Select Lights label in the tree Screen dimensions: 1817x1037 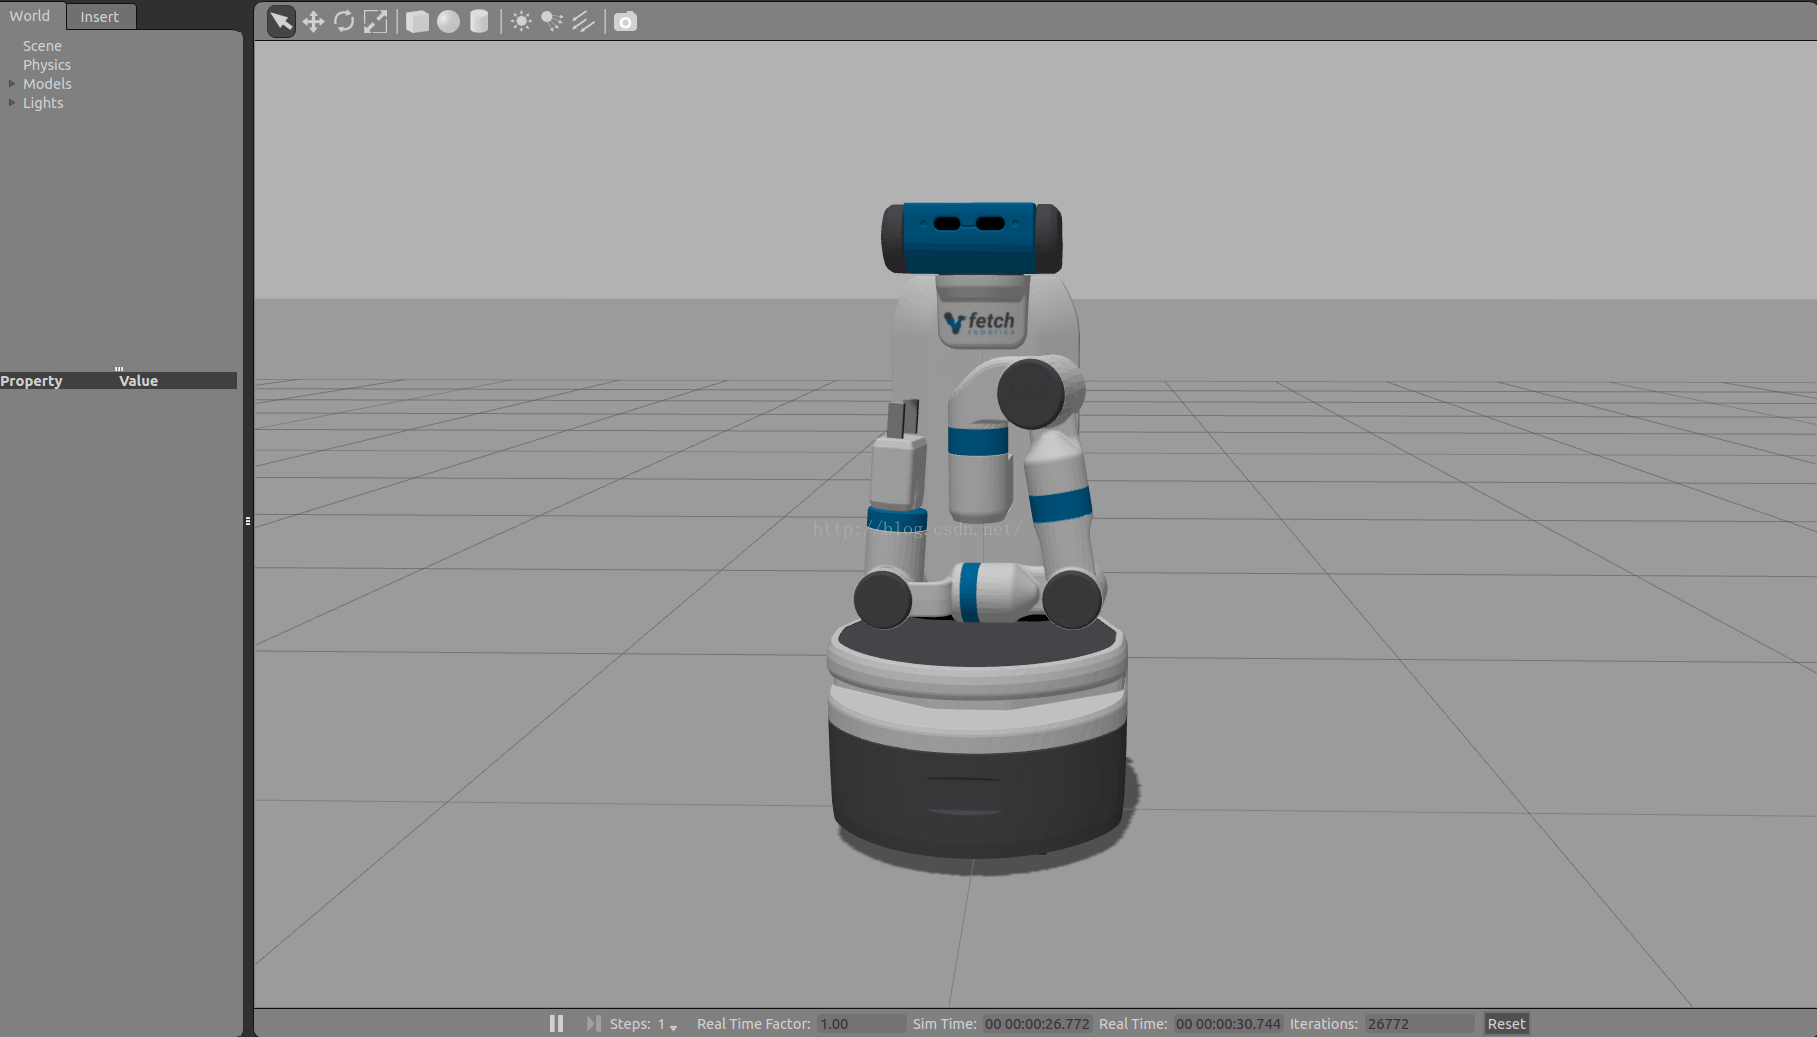point(43,103)
